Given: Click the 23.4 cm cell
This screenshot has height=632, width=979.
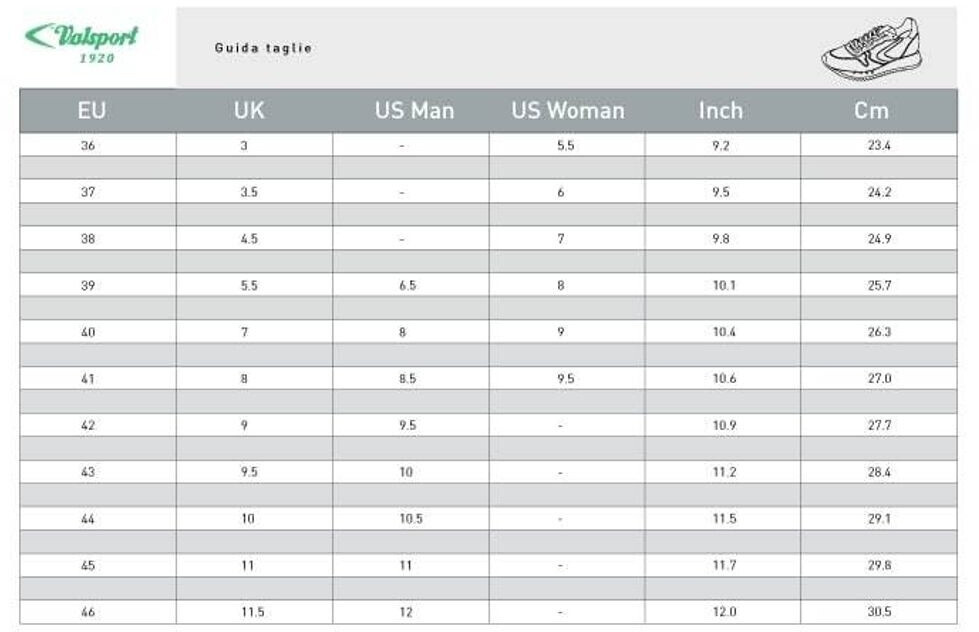Looking at the screenshot, I should pos(879,146).
